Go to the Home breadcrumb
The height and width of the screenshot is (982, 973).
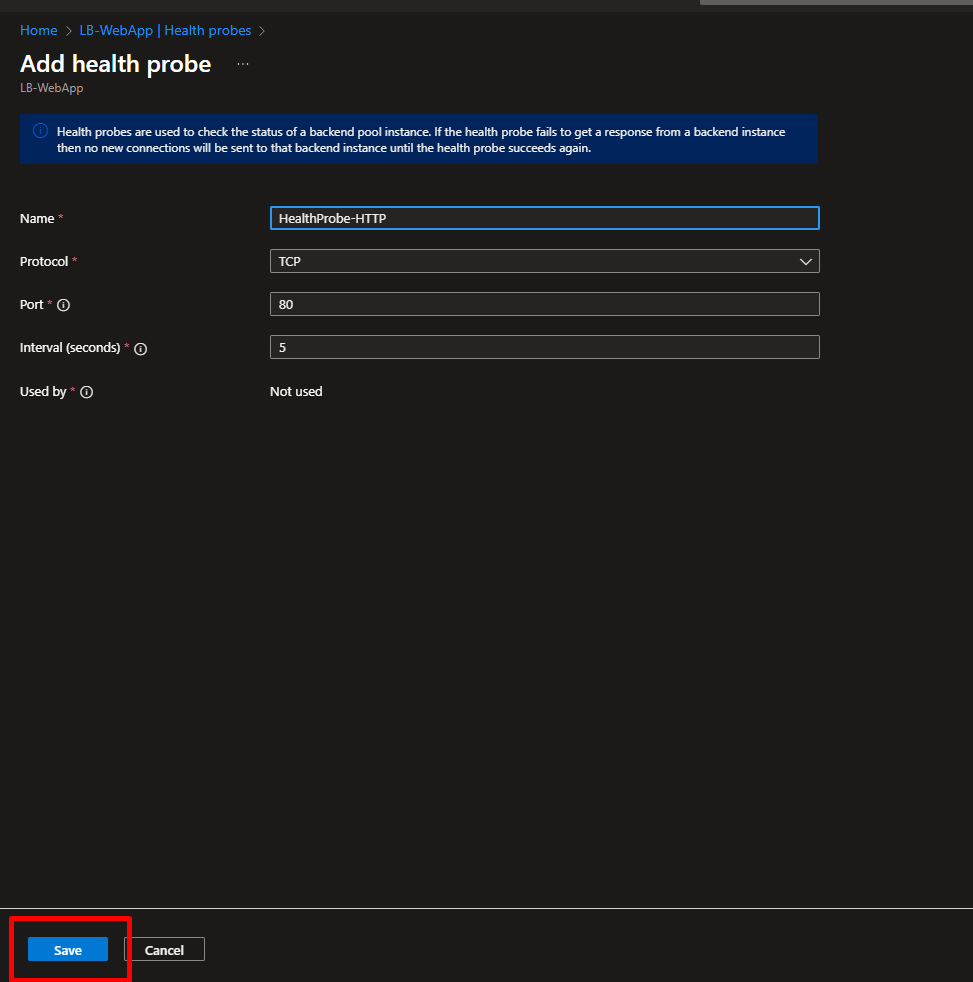tap(38, 31)
